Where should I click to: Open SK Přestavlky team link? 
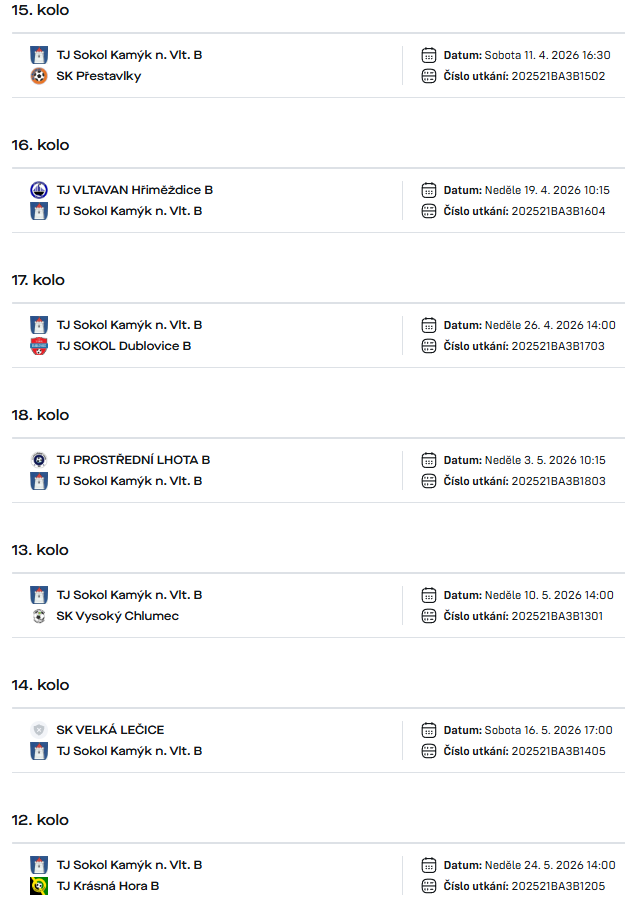[x=99, y=76]
